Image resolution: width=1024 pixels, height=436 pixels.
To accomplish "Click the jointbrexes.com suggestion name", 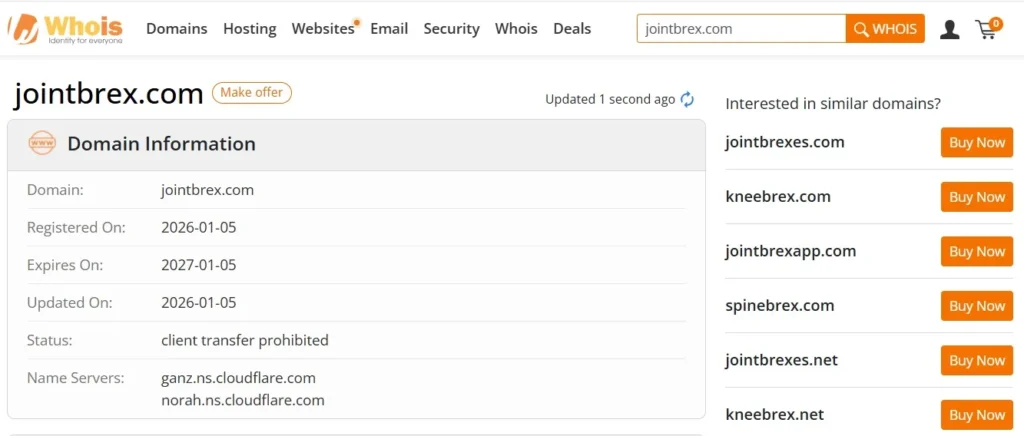I will pos(785,142).
